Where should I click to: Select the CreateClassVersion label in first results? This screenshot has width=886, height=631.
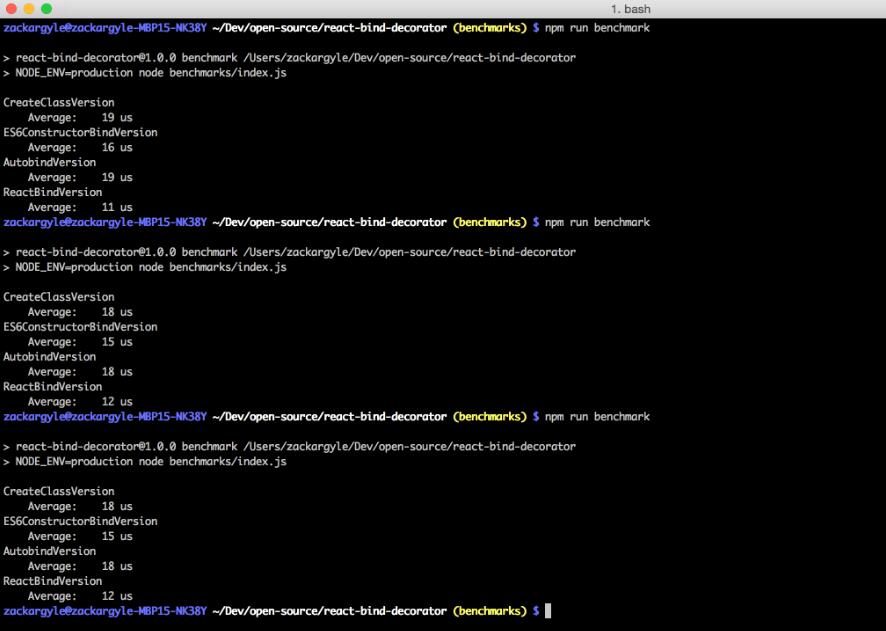point(56,102)
